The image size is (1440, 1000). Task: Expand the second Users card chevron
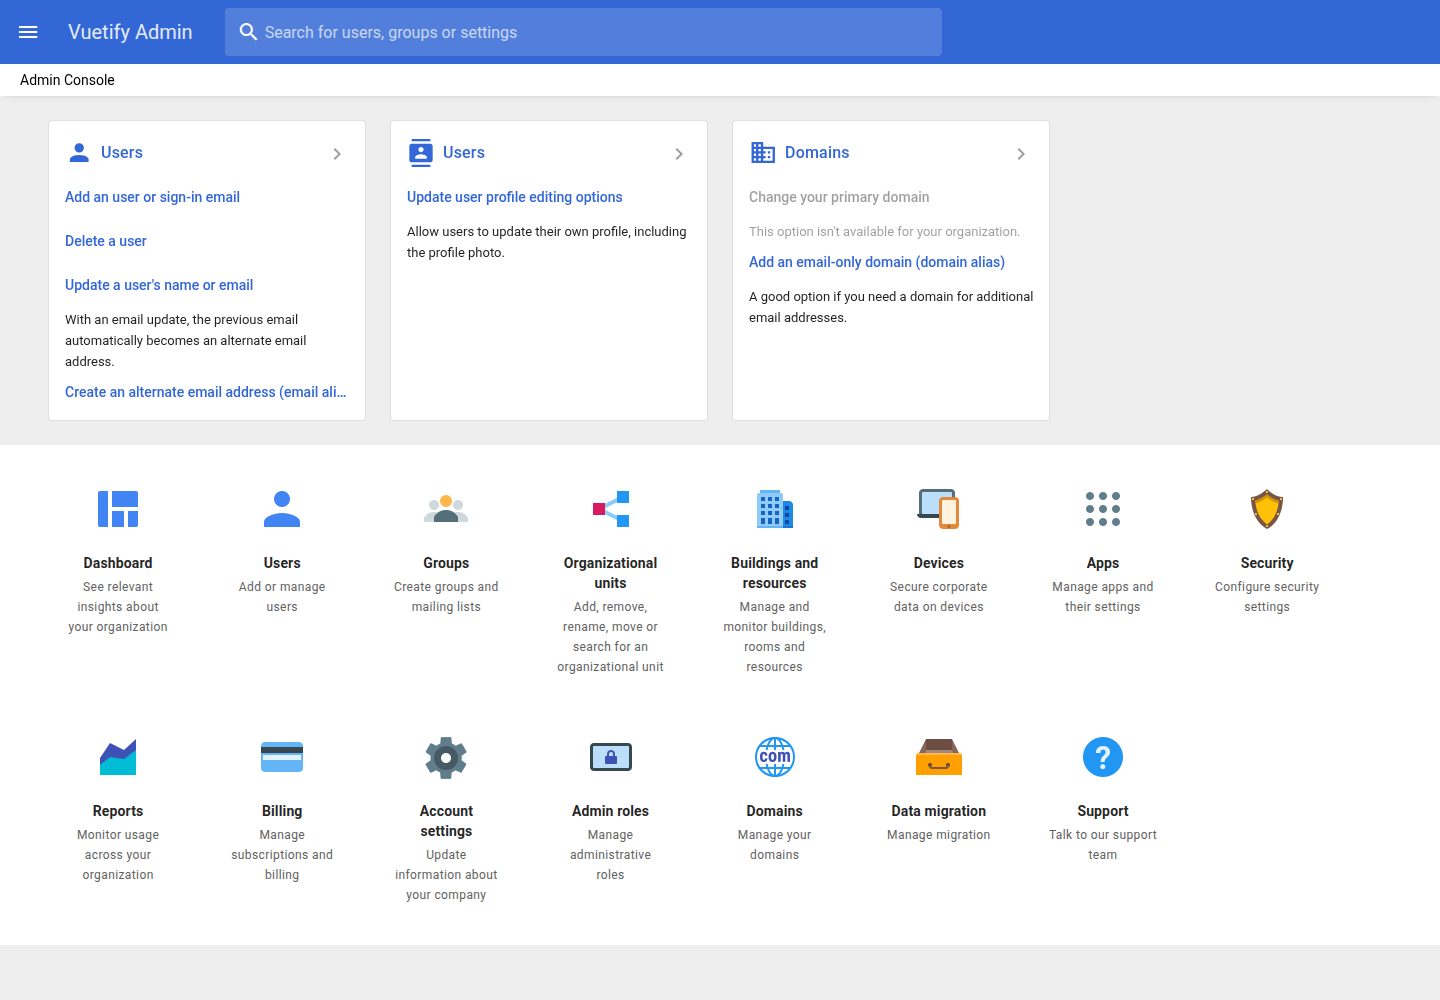[x=679, y=154]
